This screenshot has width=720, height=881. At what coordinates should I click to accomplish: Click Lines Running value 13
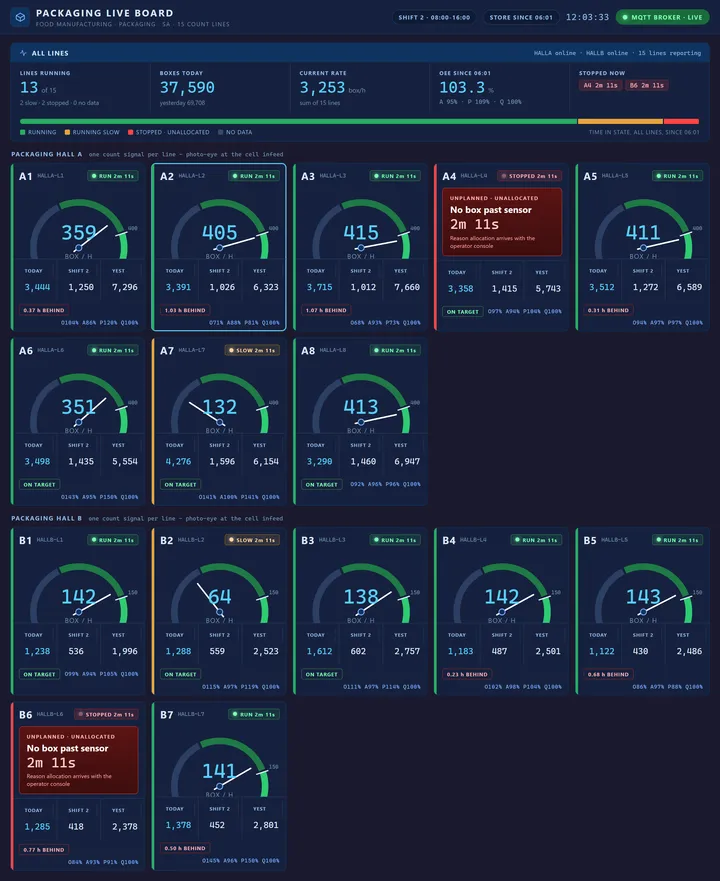[x=29, y=88]
